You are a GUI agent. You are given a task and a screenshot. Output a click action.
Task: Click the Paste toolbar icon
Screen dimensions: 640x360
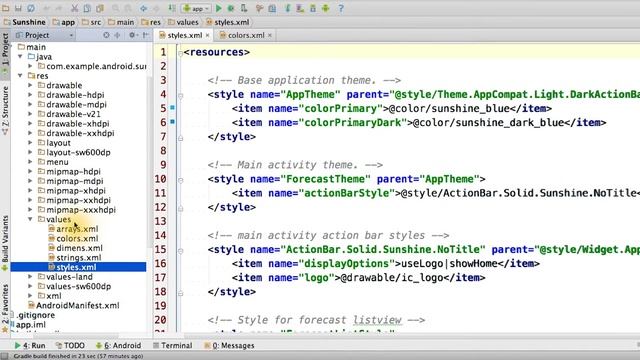tap(100, 8)
